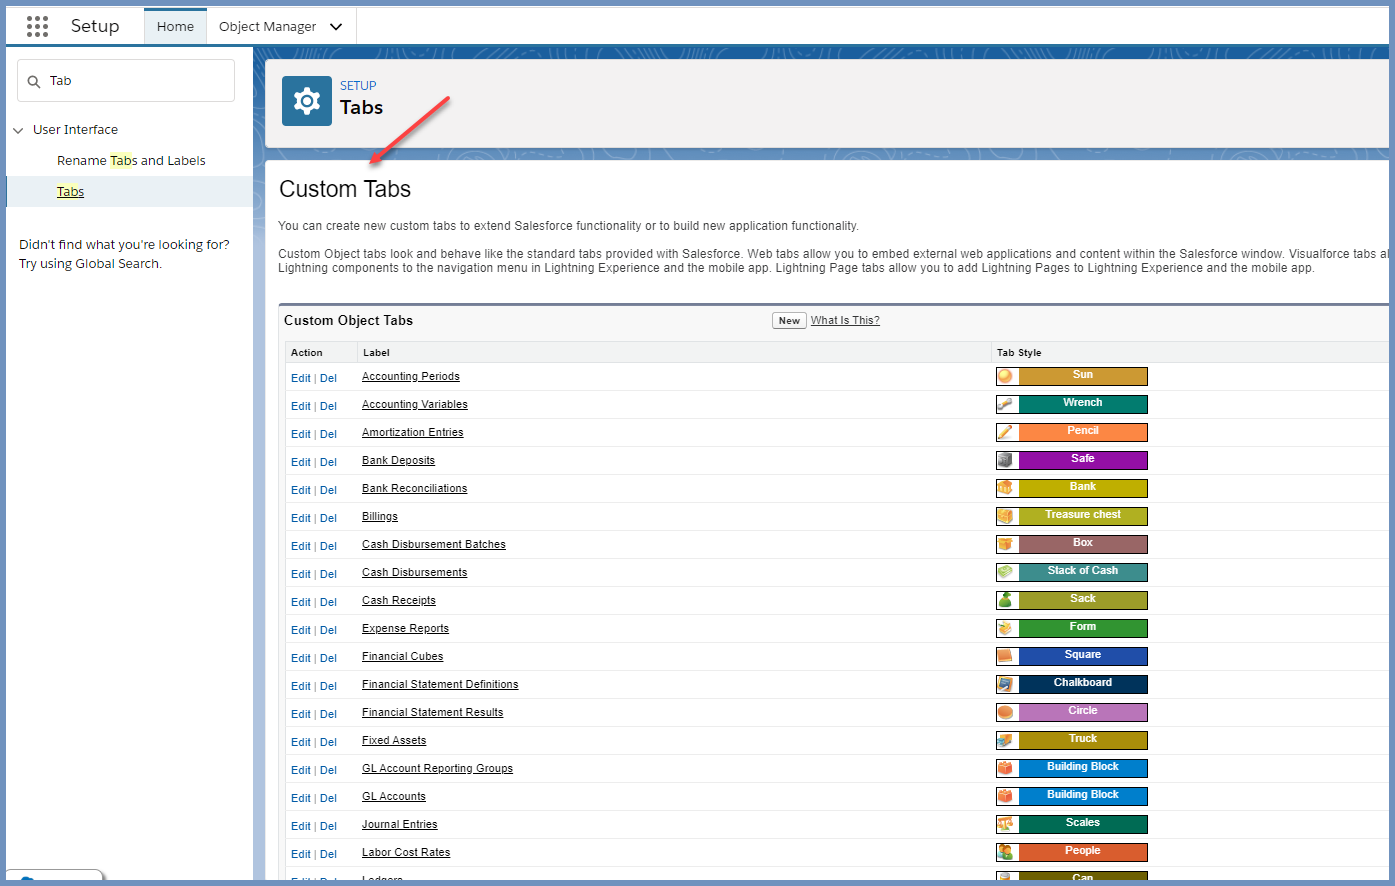Open the Labor Cost Rates link
Image resolution: width=1395 pixels, height=886 pixels.
pos(406,852)
